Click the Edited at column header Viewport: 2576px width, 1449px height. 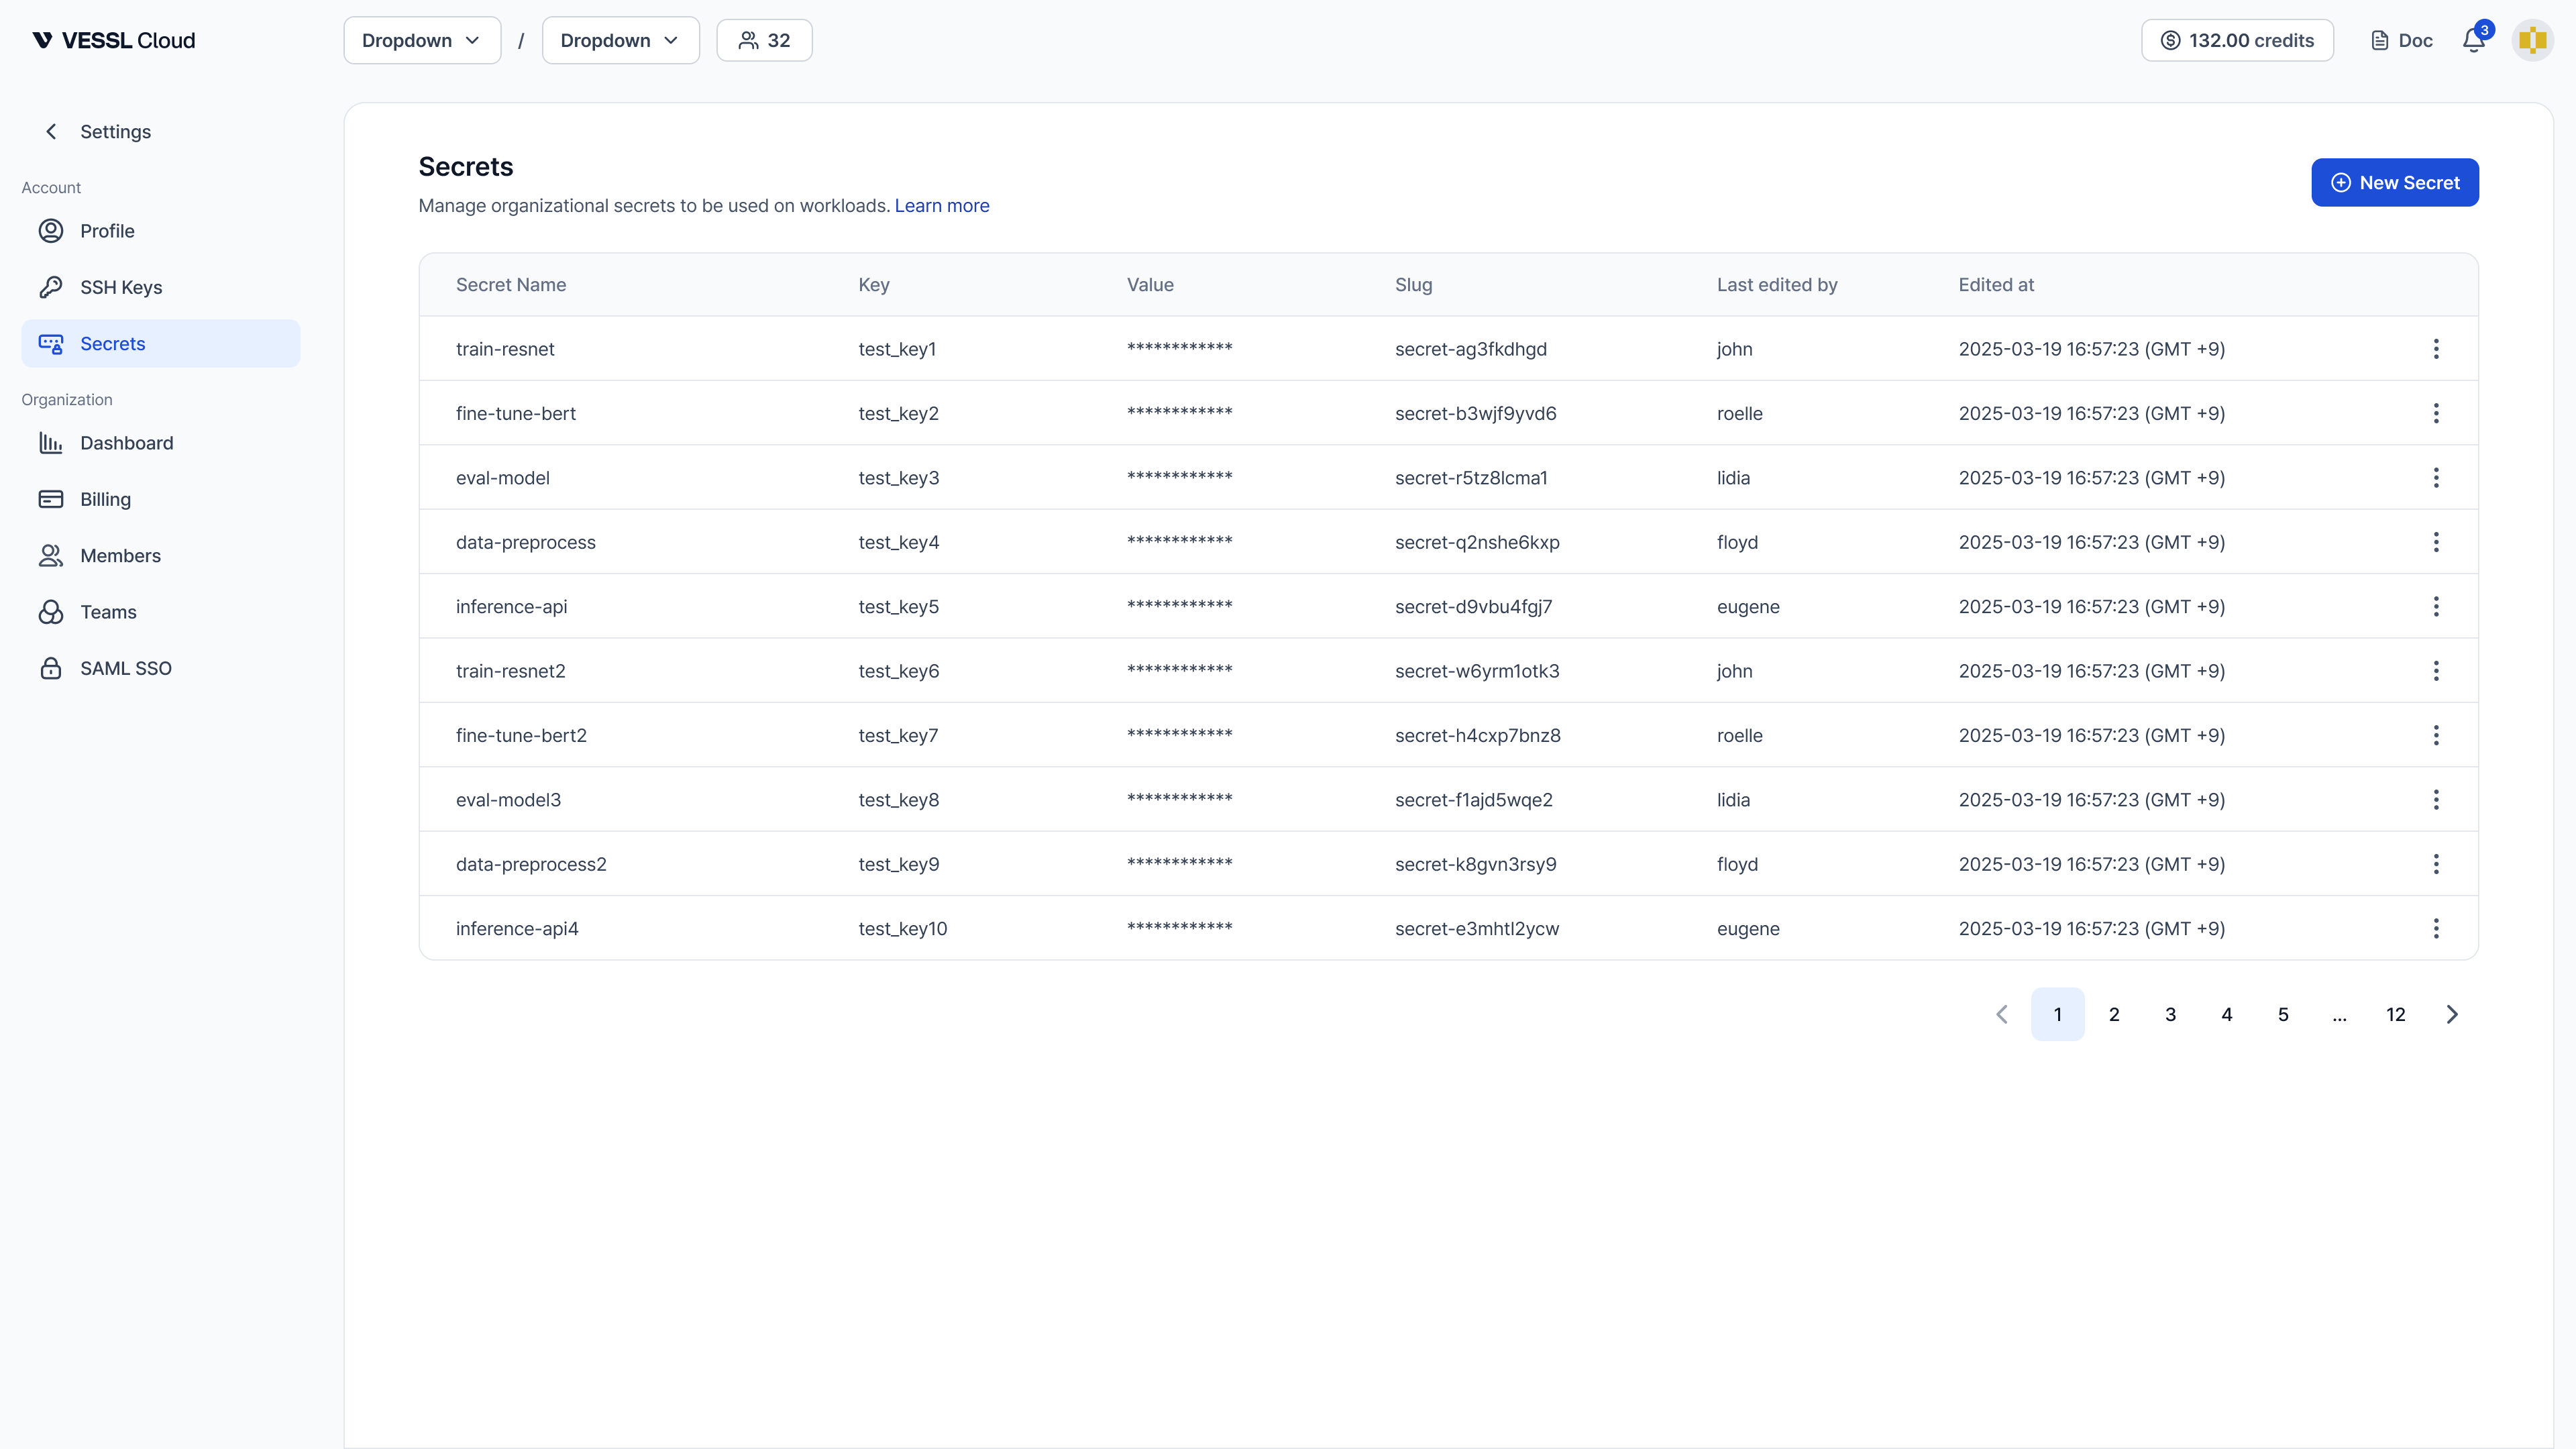[1996, 285]
